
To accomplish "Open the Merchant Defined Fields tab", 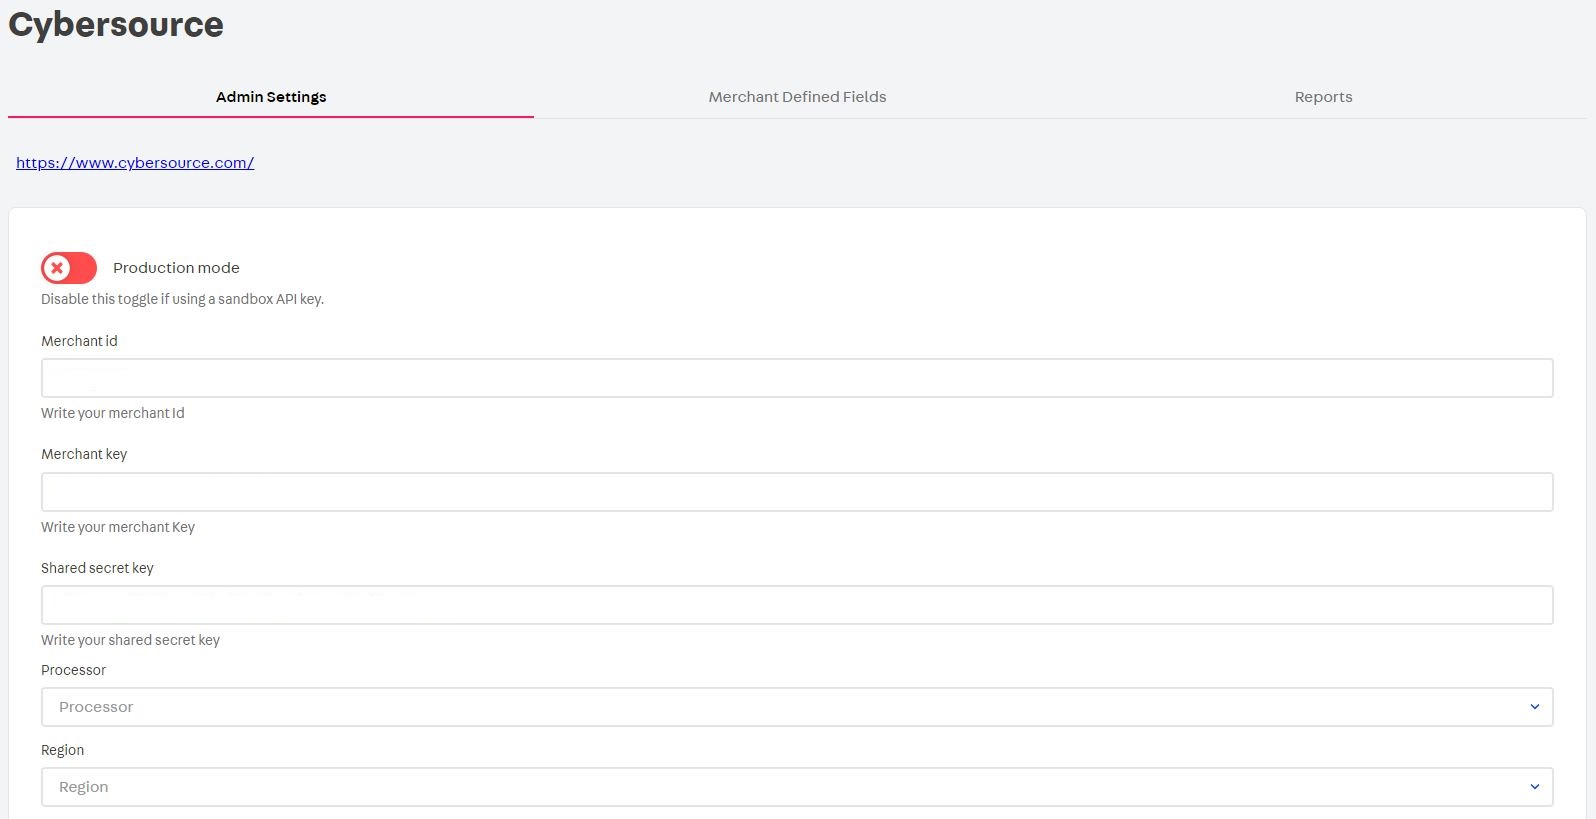I will (x=797, y=97).
